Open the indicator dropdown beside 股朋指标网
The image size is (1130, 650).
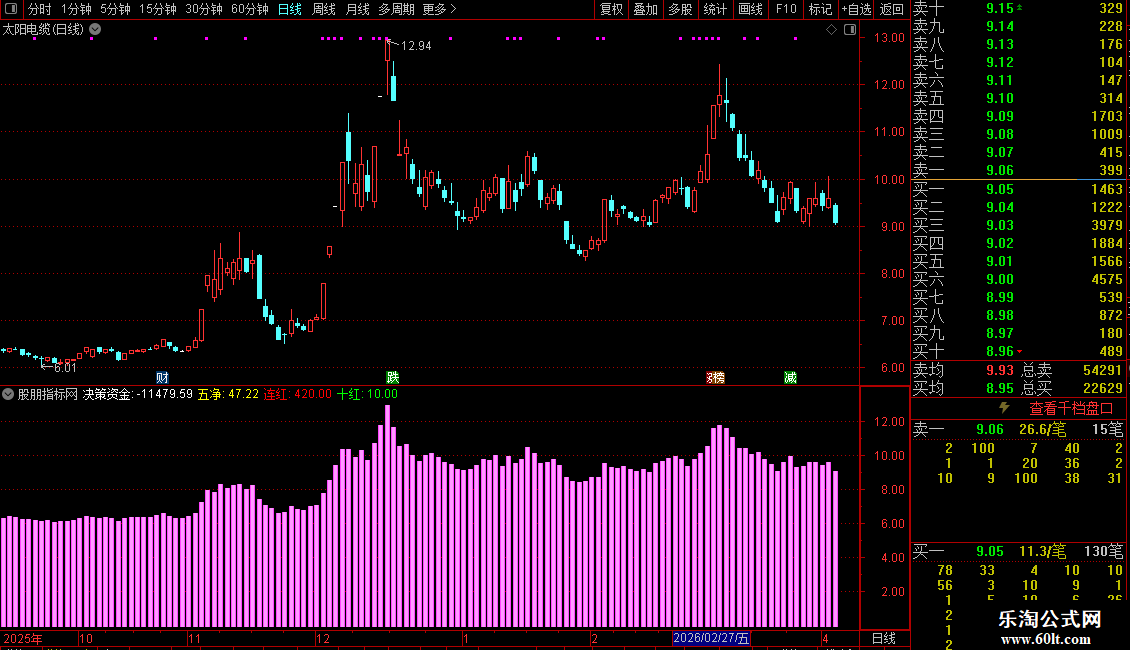[8, 394]
